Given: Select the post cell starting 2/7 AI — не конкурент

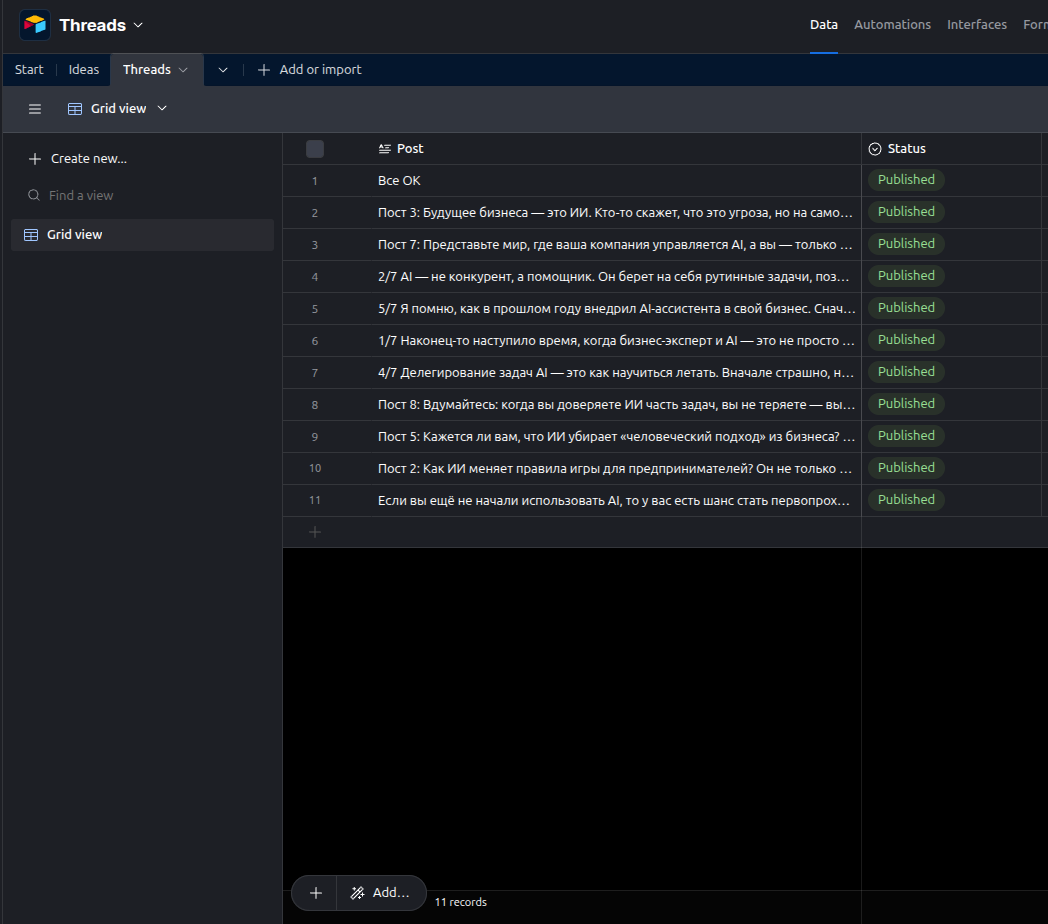Looking at the screenshot, I should click(616, 277).
